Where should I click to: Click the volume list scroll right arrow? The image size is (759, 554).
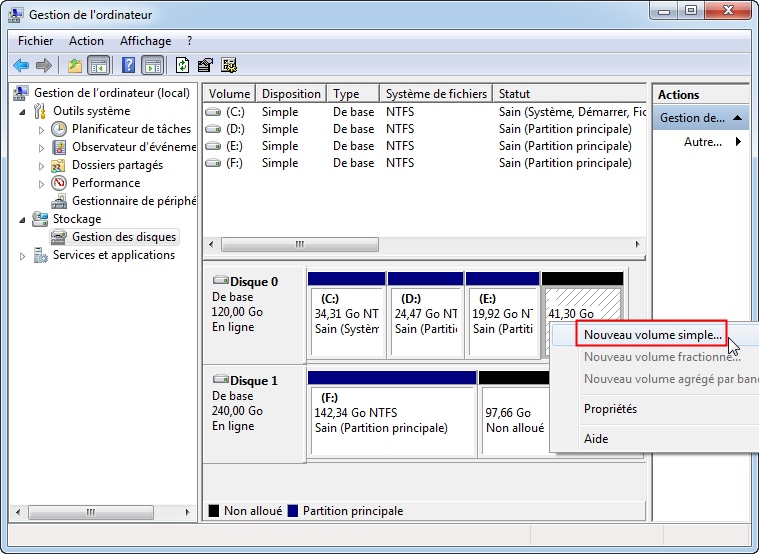[638, 244]
